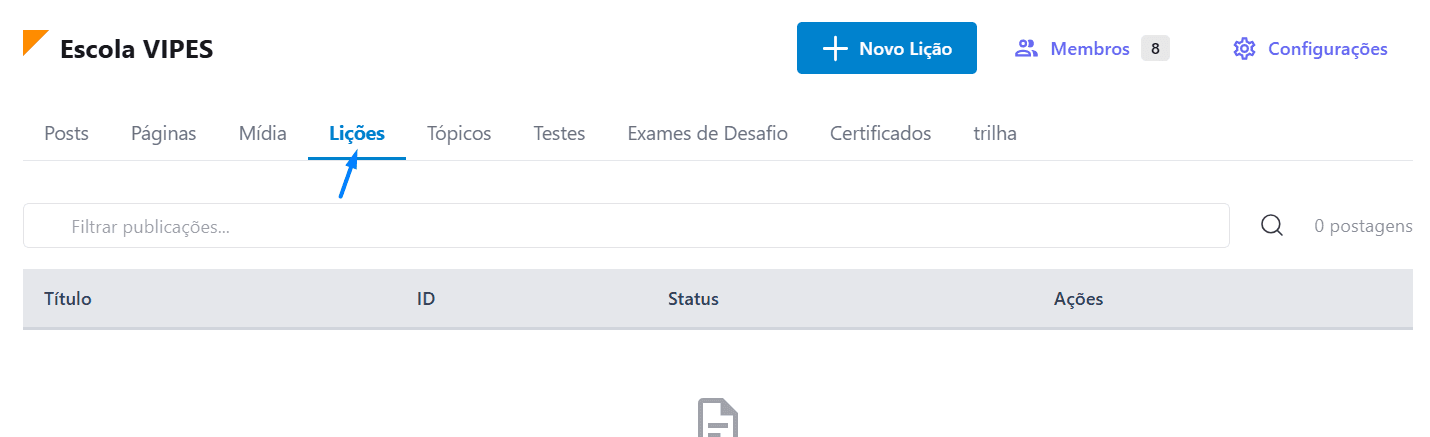1430x437 pixels.
Task: Switch to the Páginas tab
Action: pyautogui.click(x=163, y=133)
